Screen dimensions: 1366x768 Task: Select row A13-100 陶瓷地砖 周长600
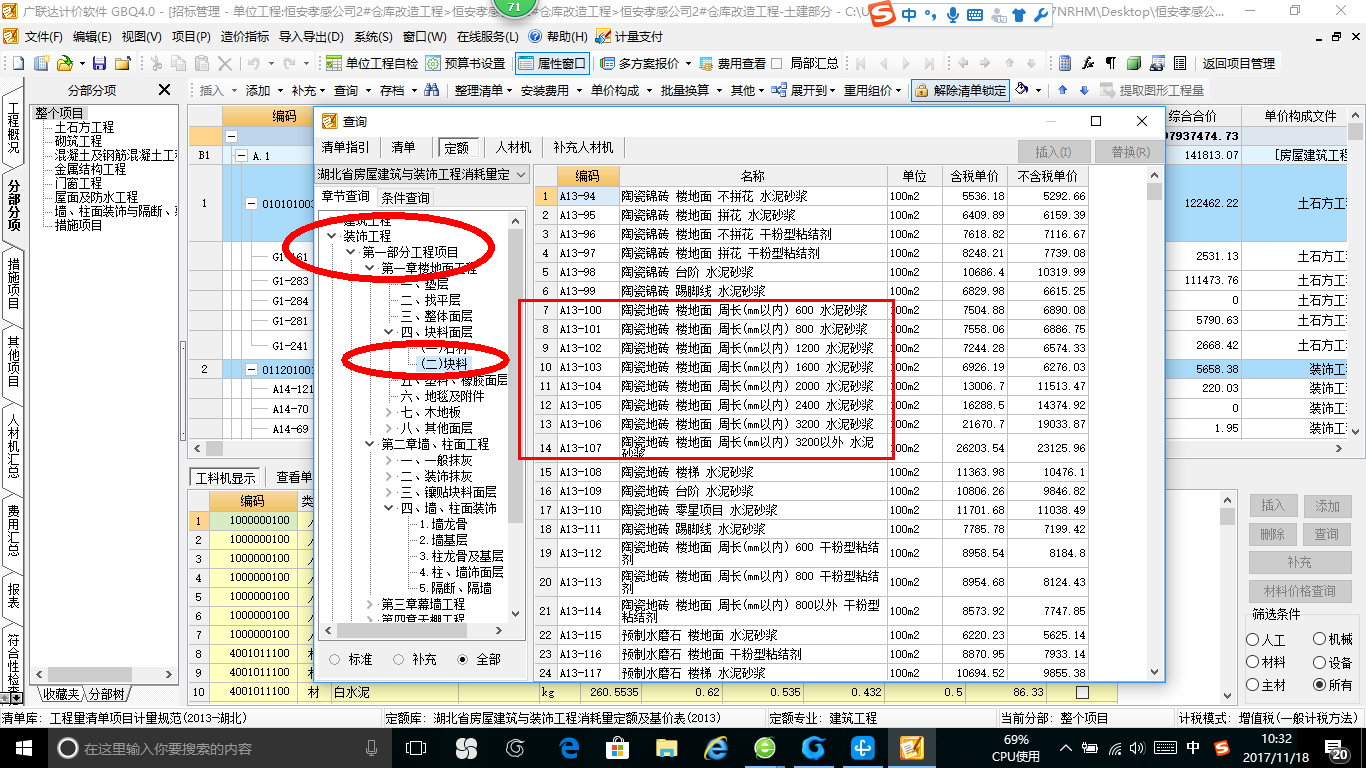811,310
